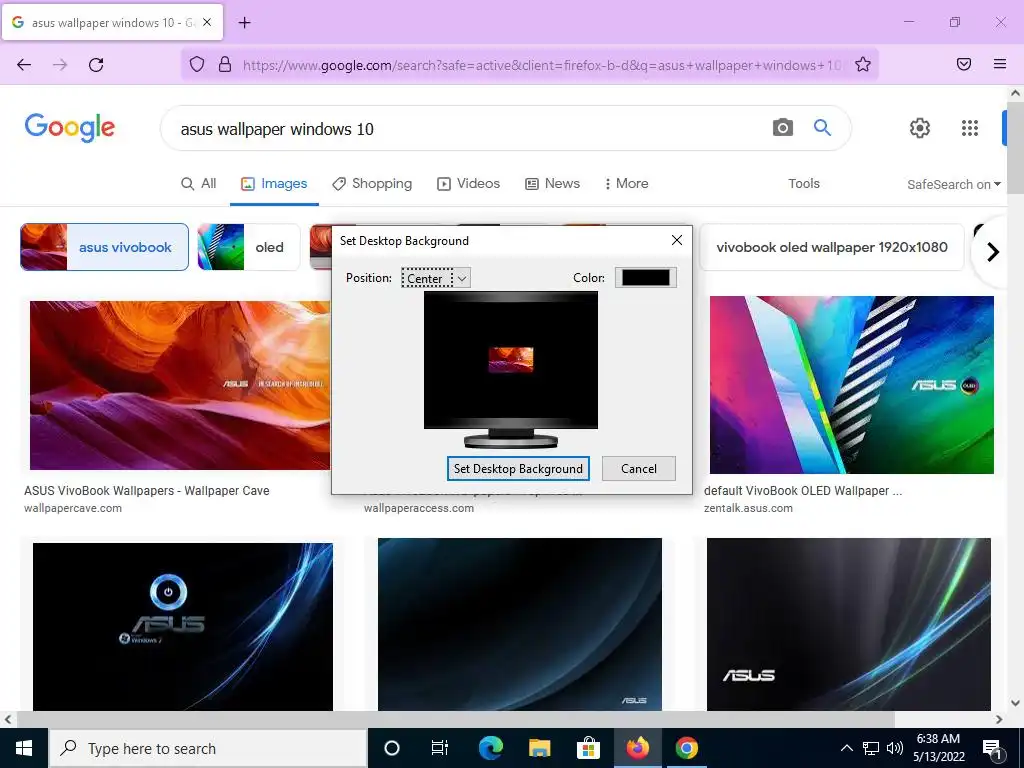
Task: Select the oled suggestion chip
Action: 248,247
